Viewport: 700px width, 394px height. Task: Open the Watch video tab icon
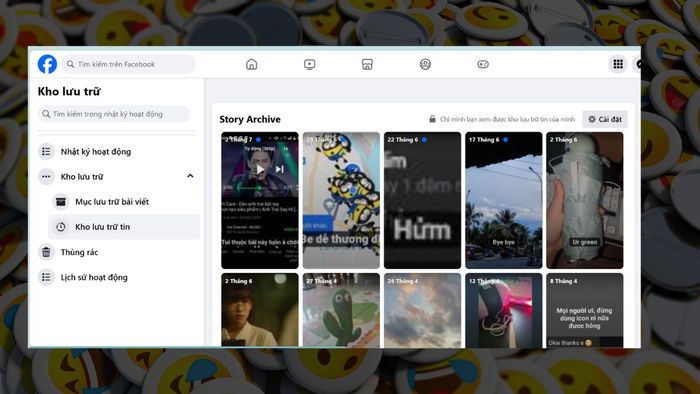click(x=309, y=64)
